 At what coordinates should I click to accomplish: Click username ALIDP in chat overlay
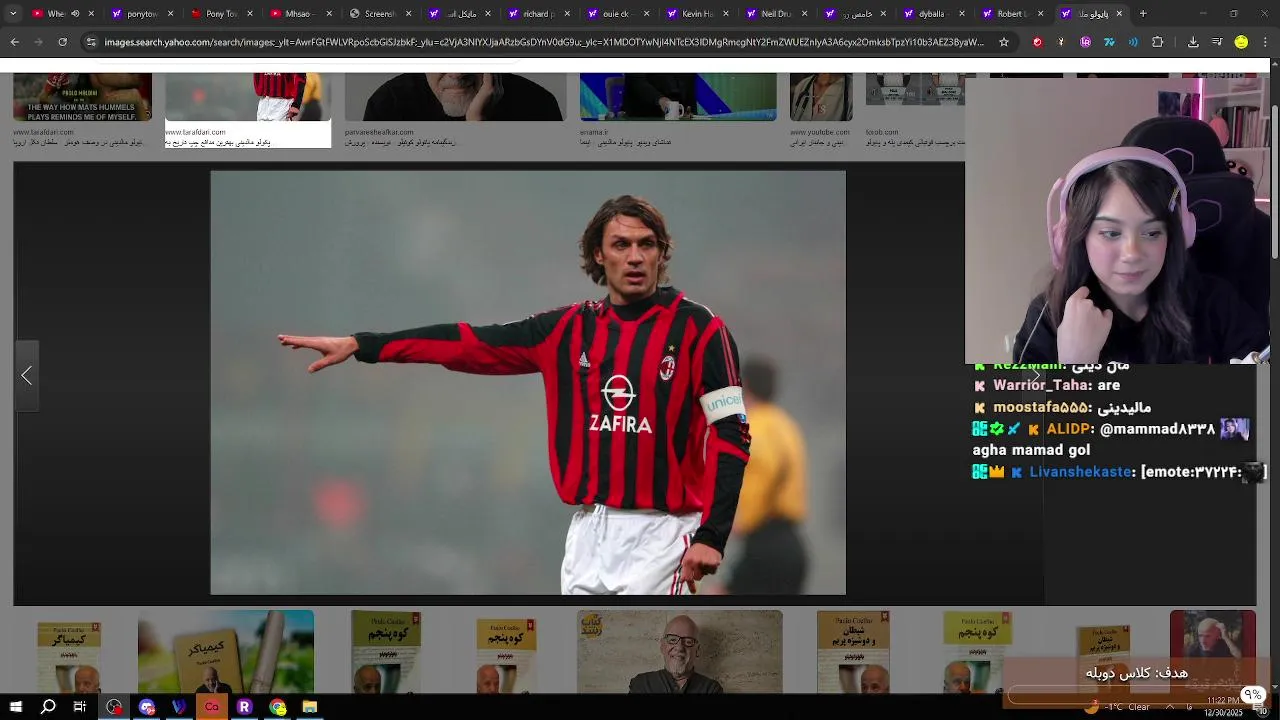point(1068,429)
